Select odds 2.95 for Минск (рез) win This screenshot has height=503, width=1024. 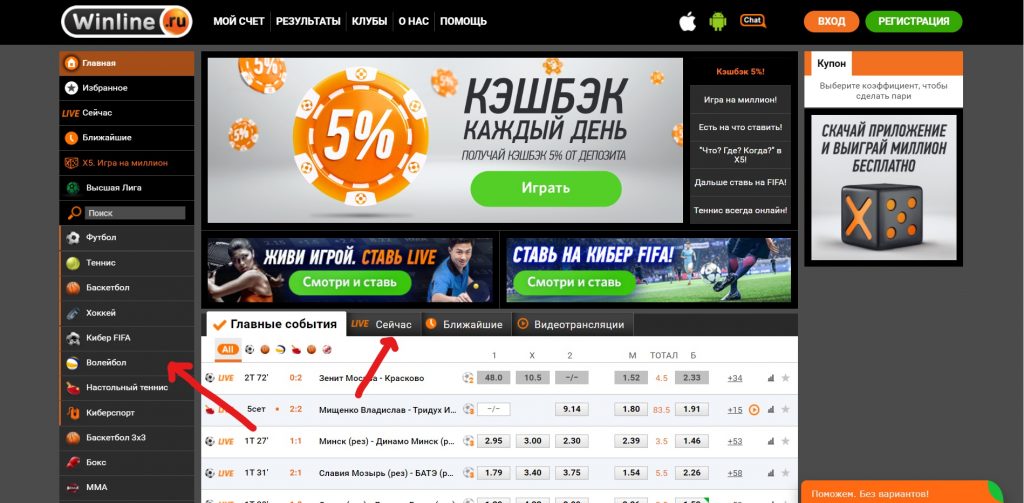(493, 441)
